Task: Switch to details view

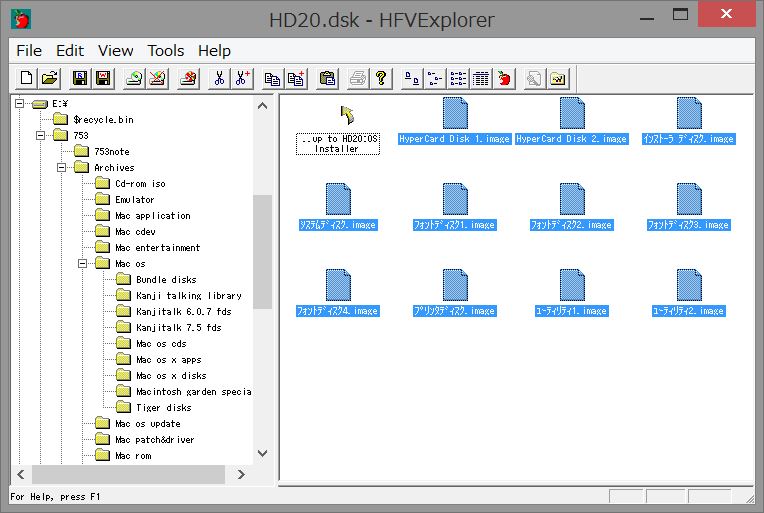Action: [481, 78]
